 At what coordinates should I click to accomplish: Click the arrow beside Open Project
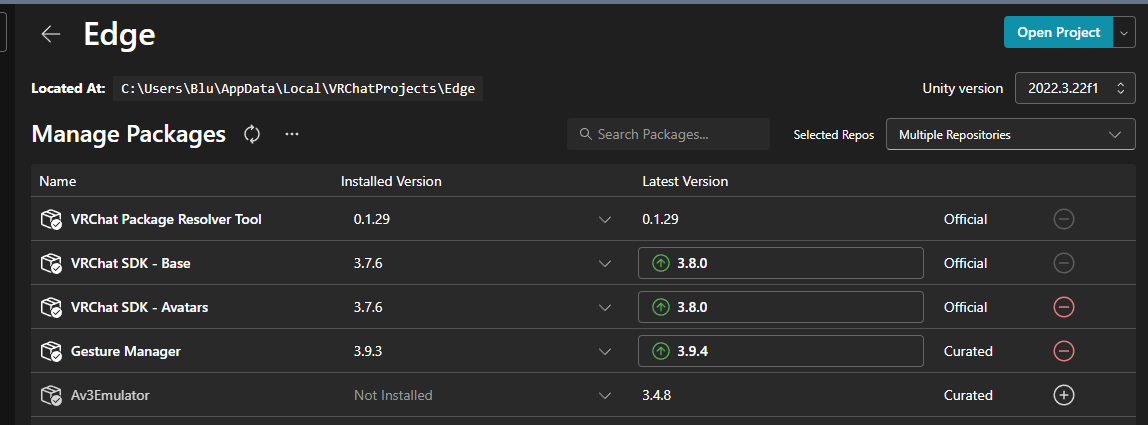[x=1124, y=32]
